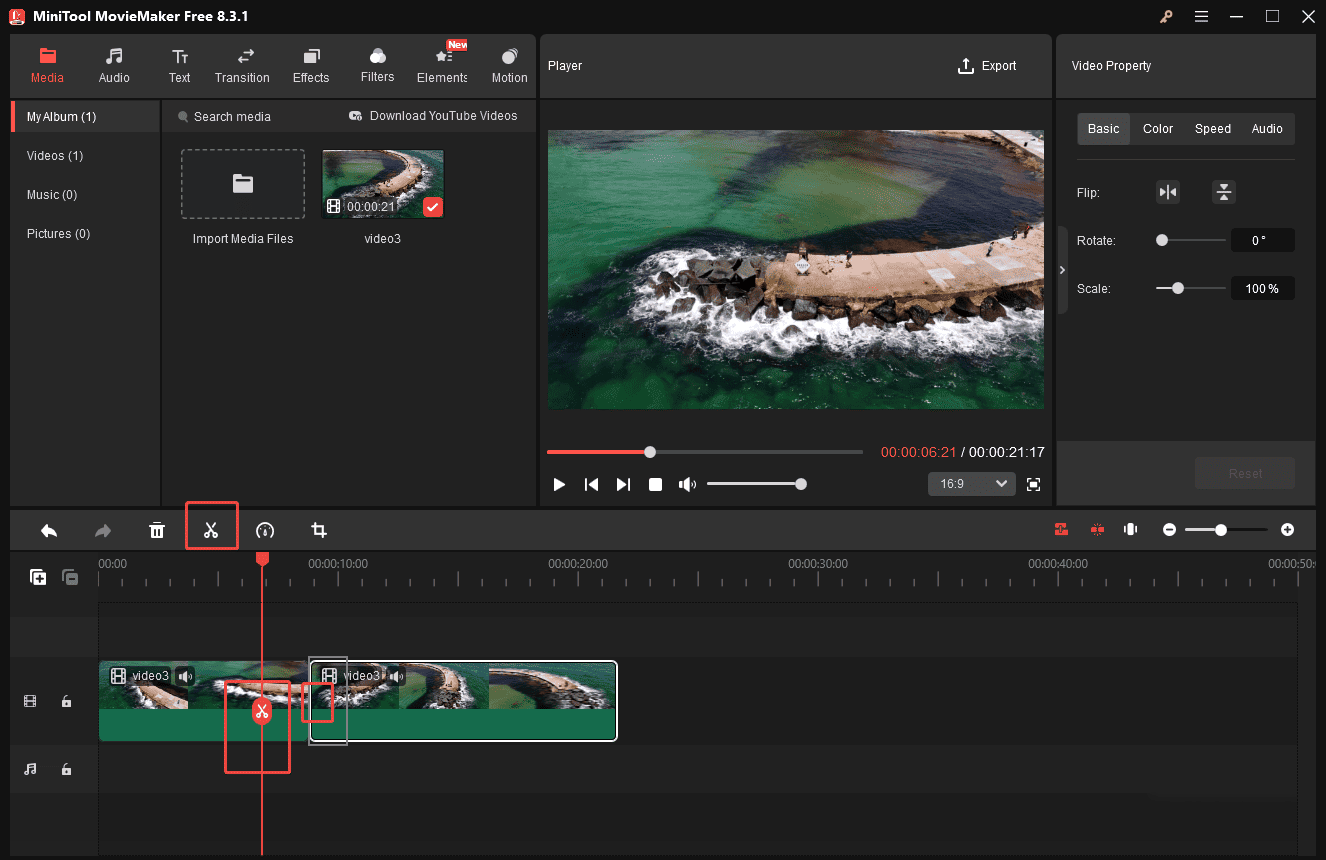Collapse the Video Property panel chevron
The image size is (1326, 860).
(1062, 269)
